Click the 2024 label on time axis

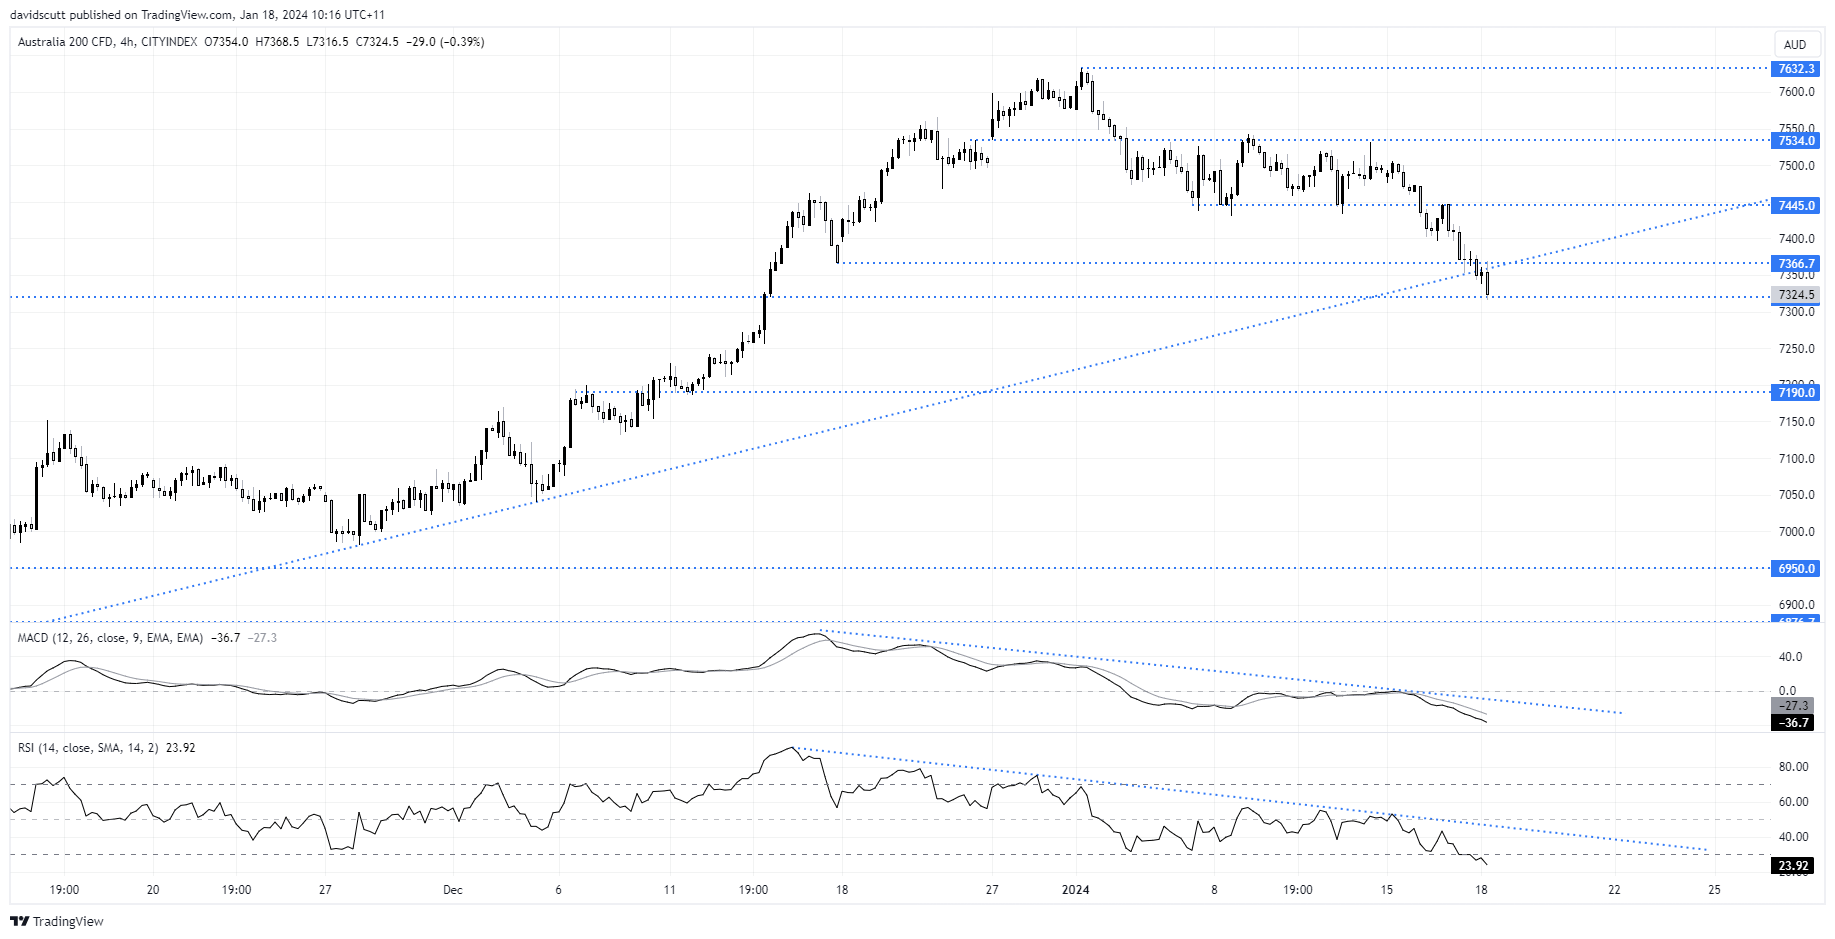[1076, 890]
